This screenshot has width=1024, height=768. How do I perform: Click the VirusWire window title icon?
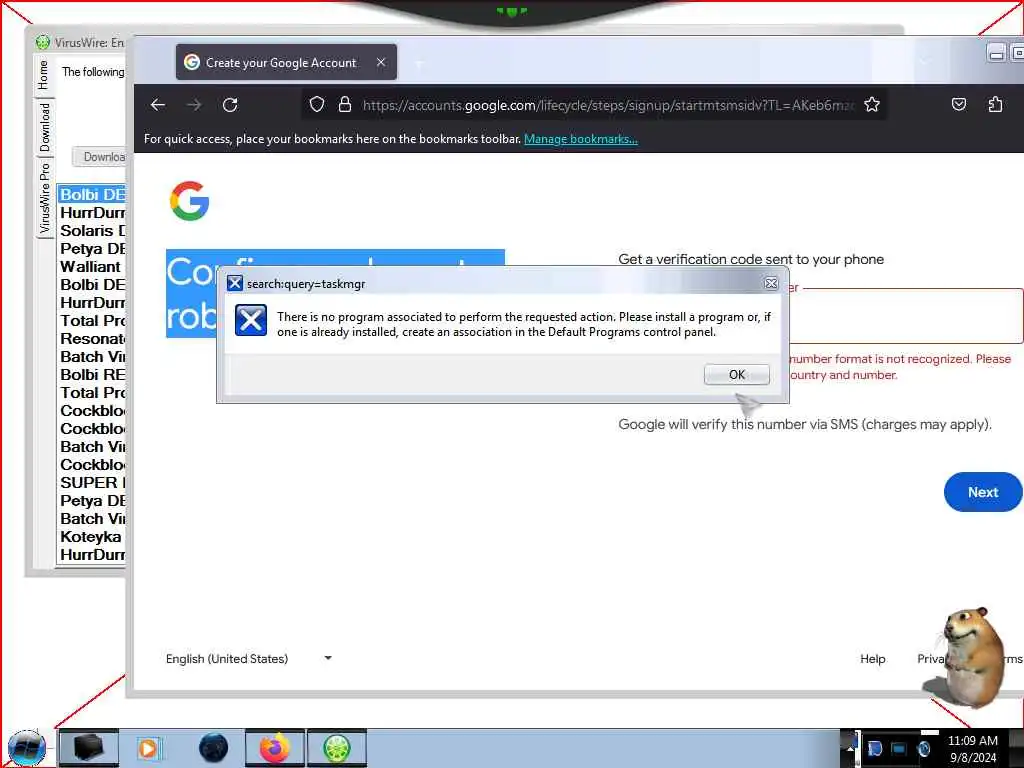click(43, 42)
